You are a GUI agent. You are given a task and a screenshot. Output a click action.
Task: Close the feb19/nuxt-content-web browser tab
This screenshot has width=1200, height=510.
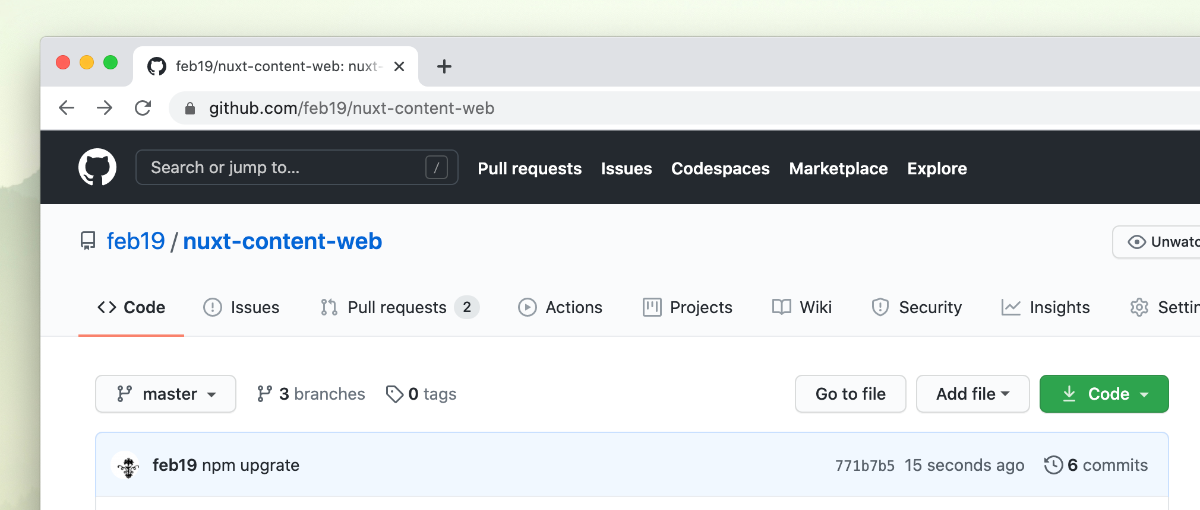(399, 66)
